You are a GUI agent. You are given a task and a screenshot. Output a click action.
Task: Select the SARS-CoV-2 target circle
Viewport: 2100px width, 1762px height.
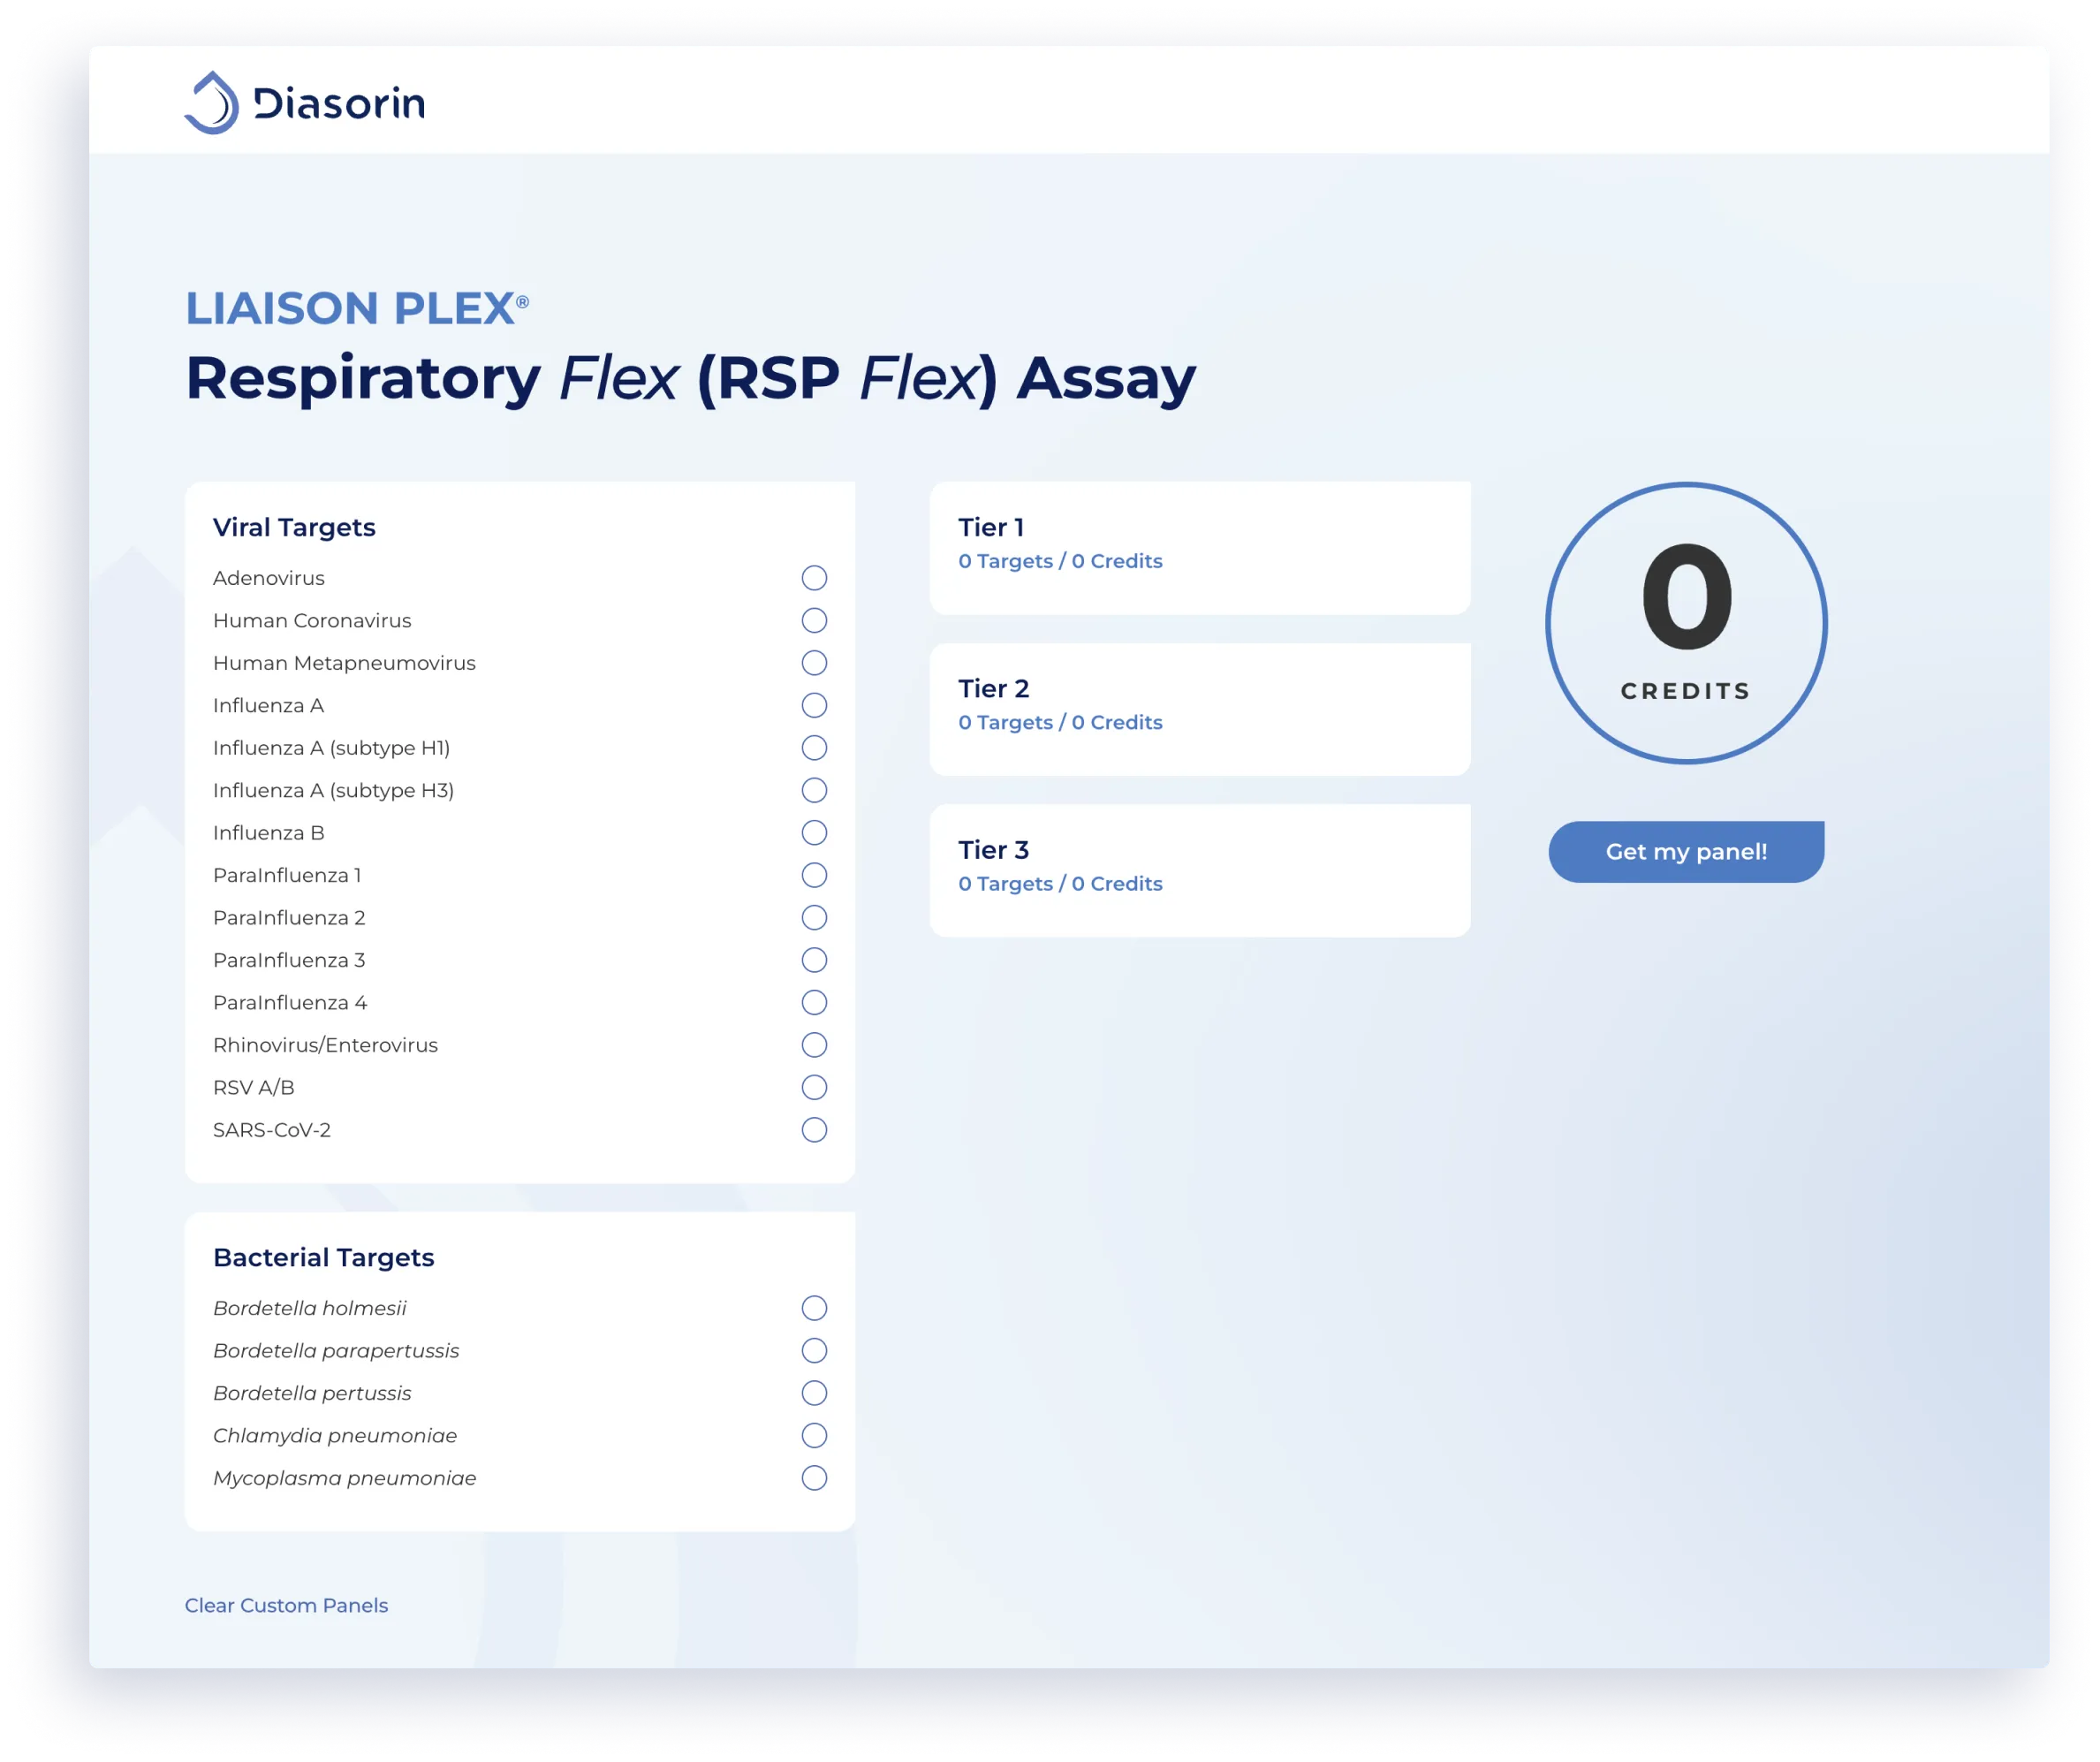814,1130
